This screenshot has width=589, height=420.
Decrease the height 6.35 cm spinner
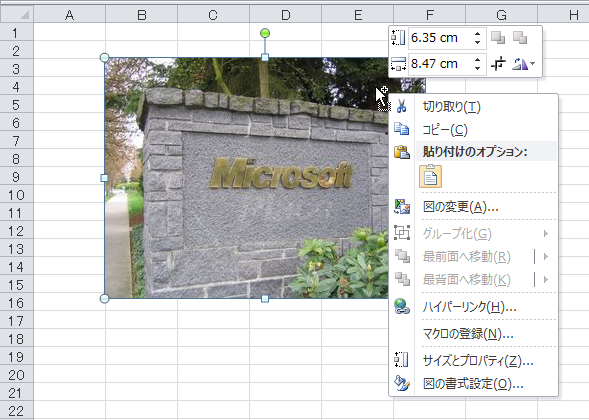(477, 42)
